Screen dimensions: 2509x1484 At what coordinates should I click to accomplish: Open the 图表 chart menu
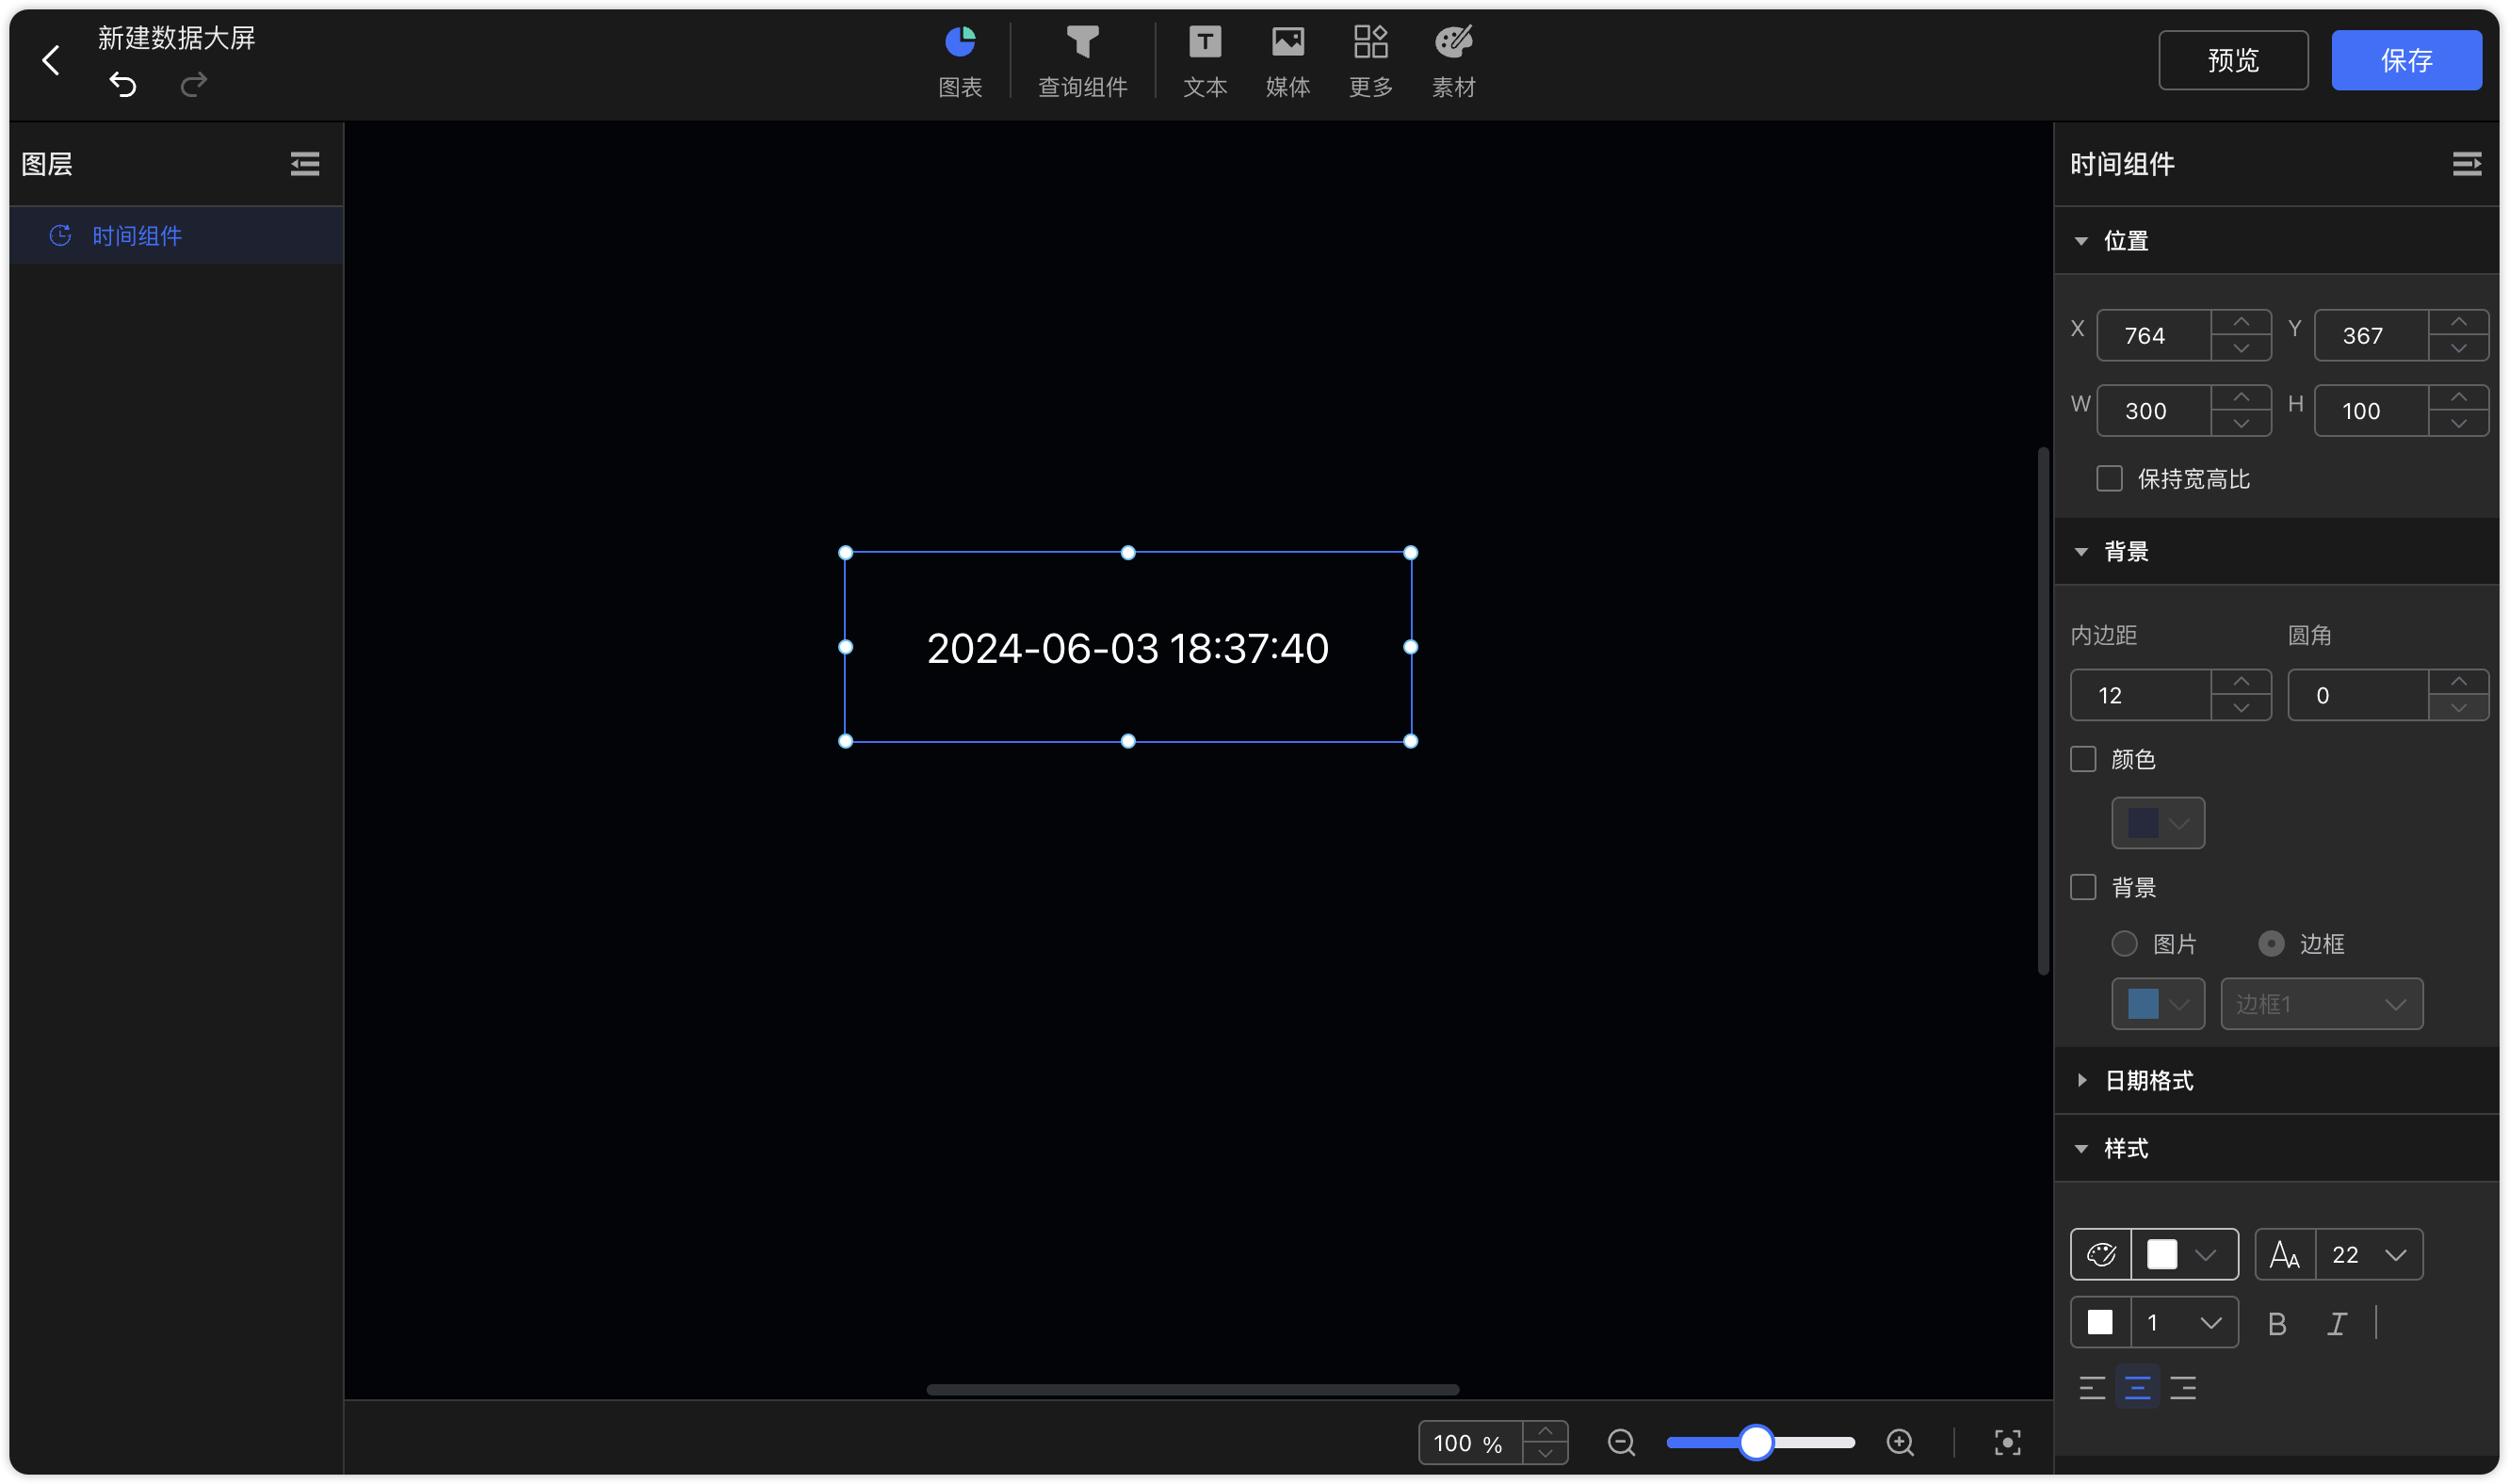(x=960, y=61)
